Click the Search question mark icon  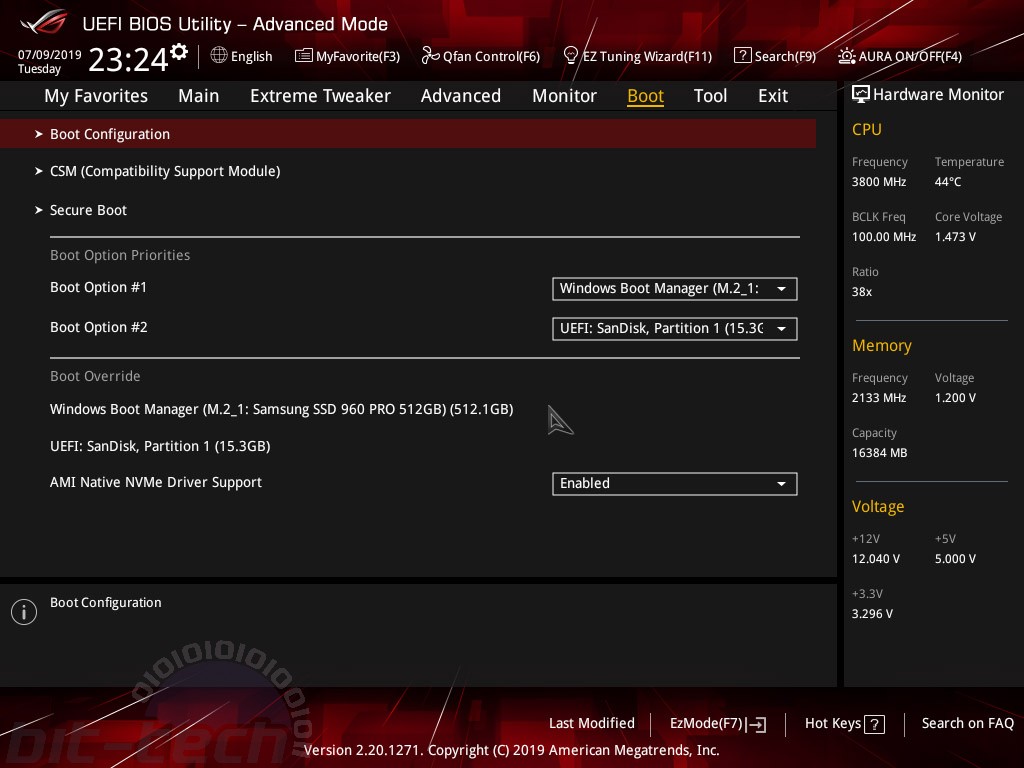click(742, 56)
